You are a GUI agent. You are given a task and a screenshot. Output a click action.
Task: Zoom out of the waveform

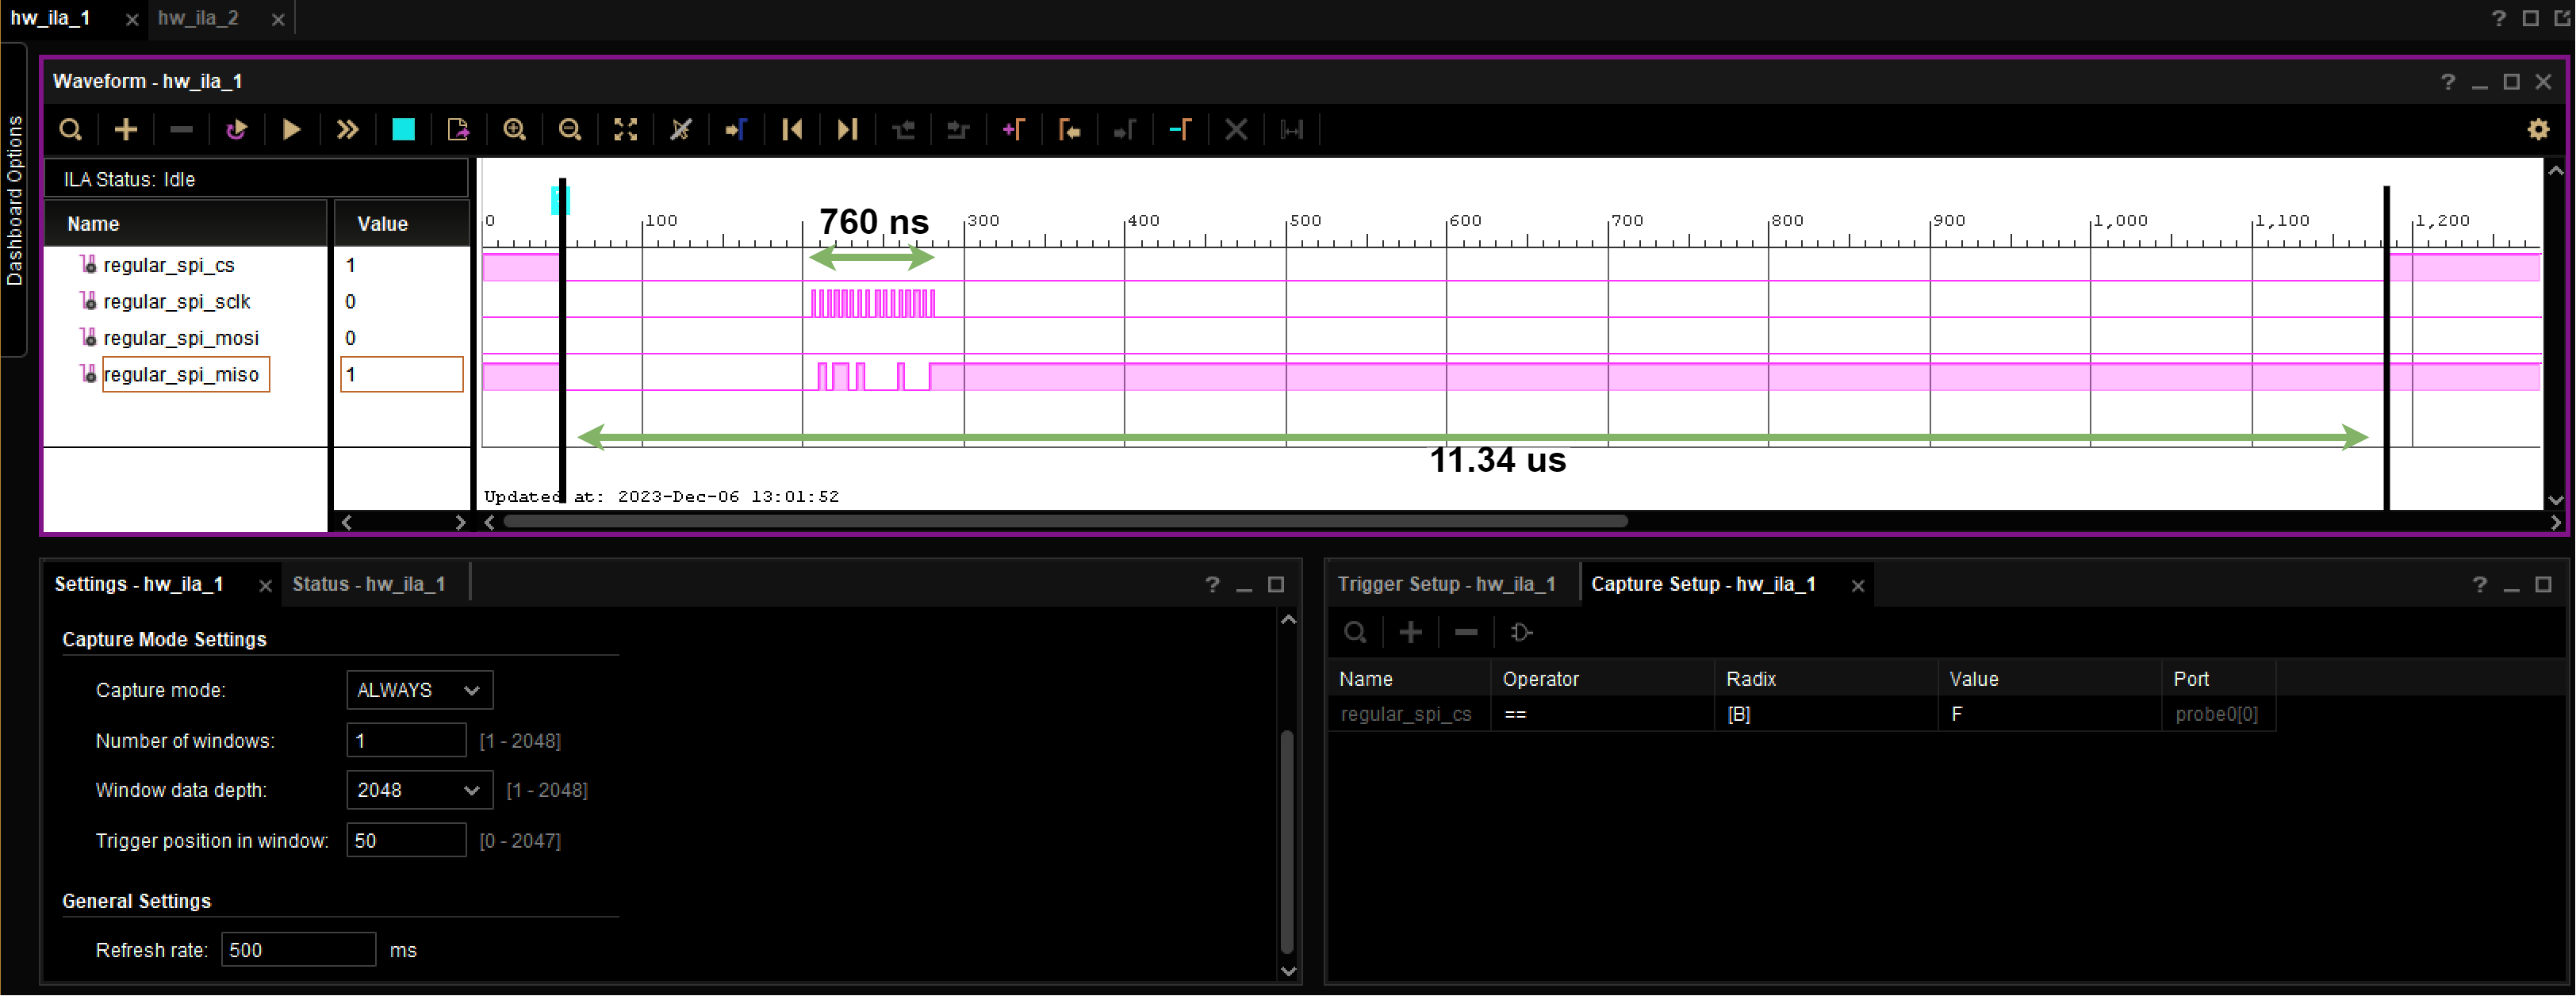570,130
